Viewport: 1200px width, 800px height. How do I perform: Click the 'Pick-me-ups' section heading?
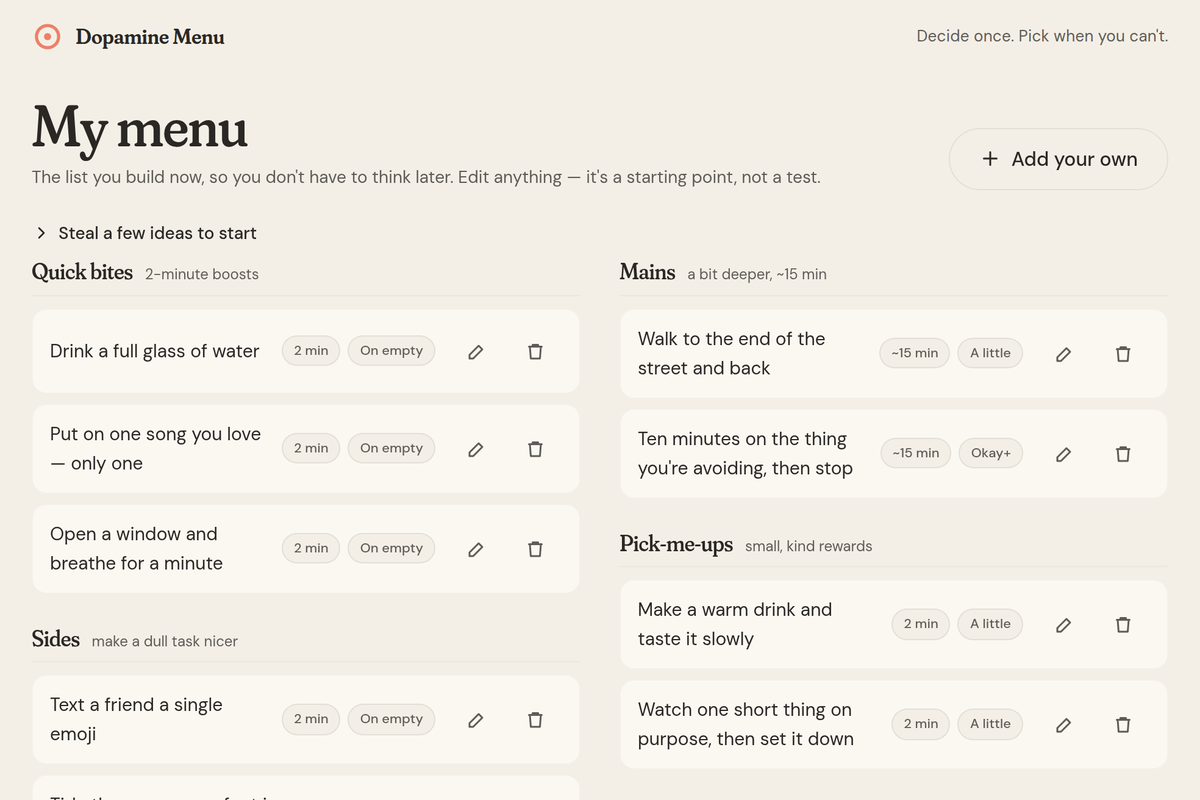(676, 545)
